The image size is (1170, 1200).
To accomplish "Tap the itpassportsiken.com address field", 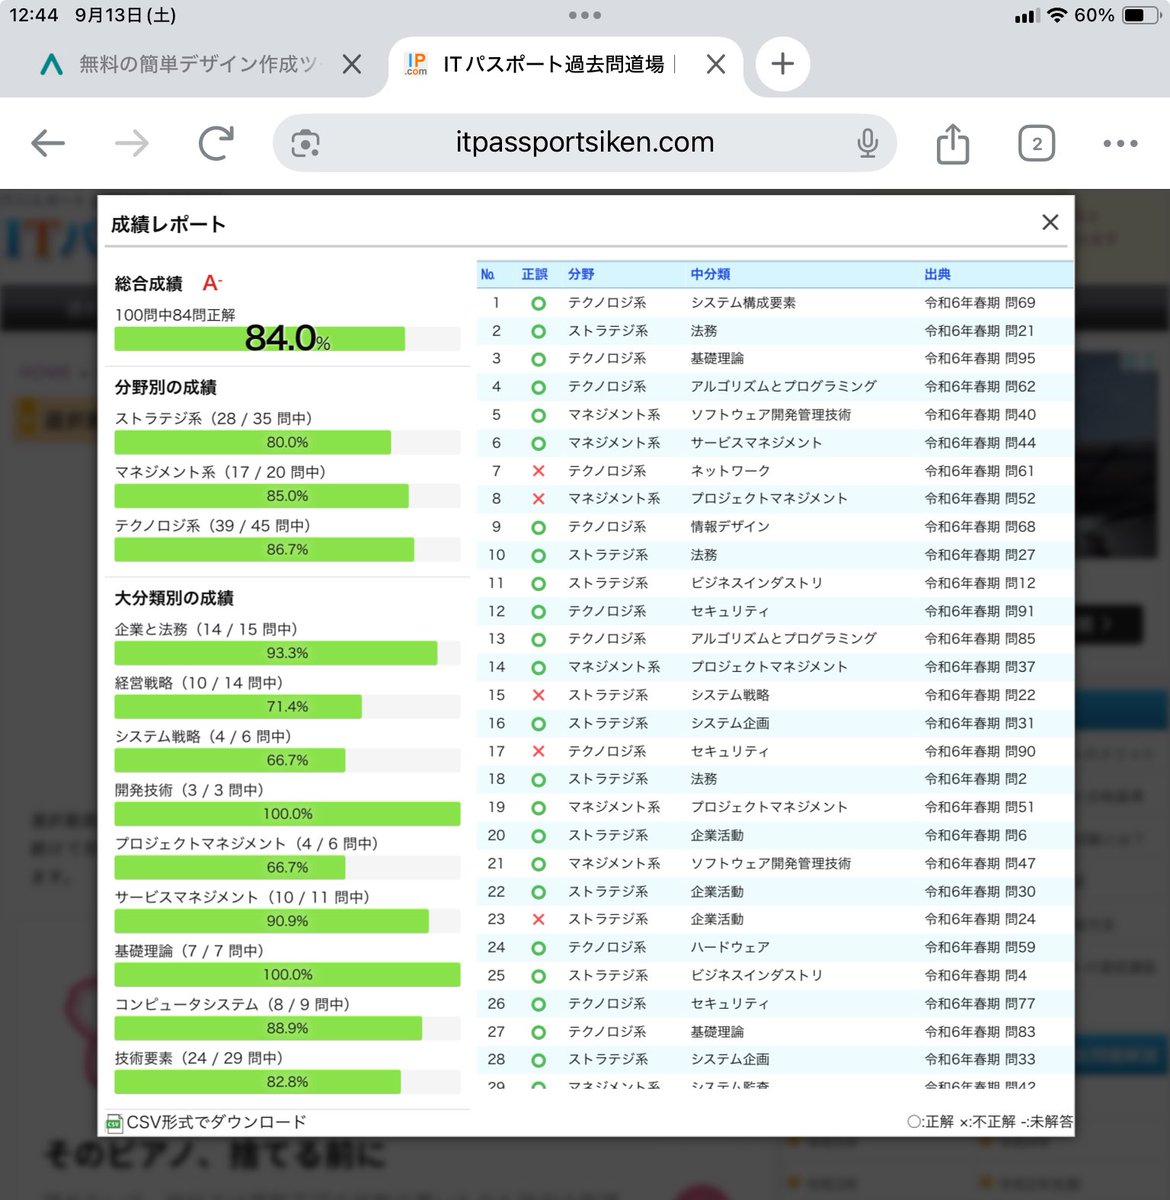I will tap(585, 143).
